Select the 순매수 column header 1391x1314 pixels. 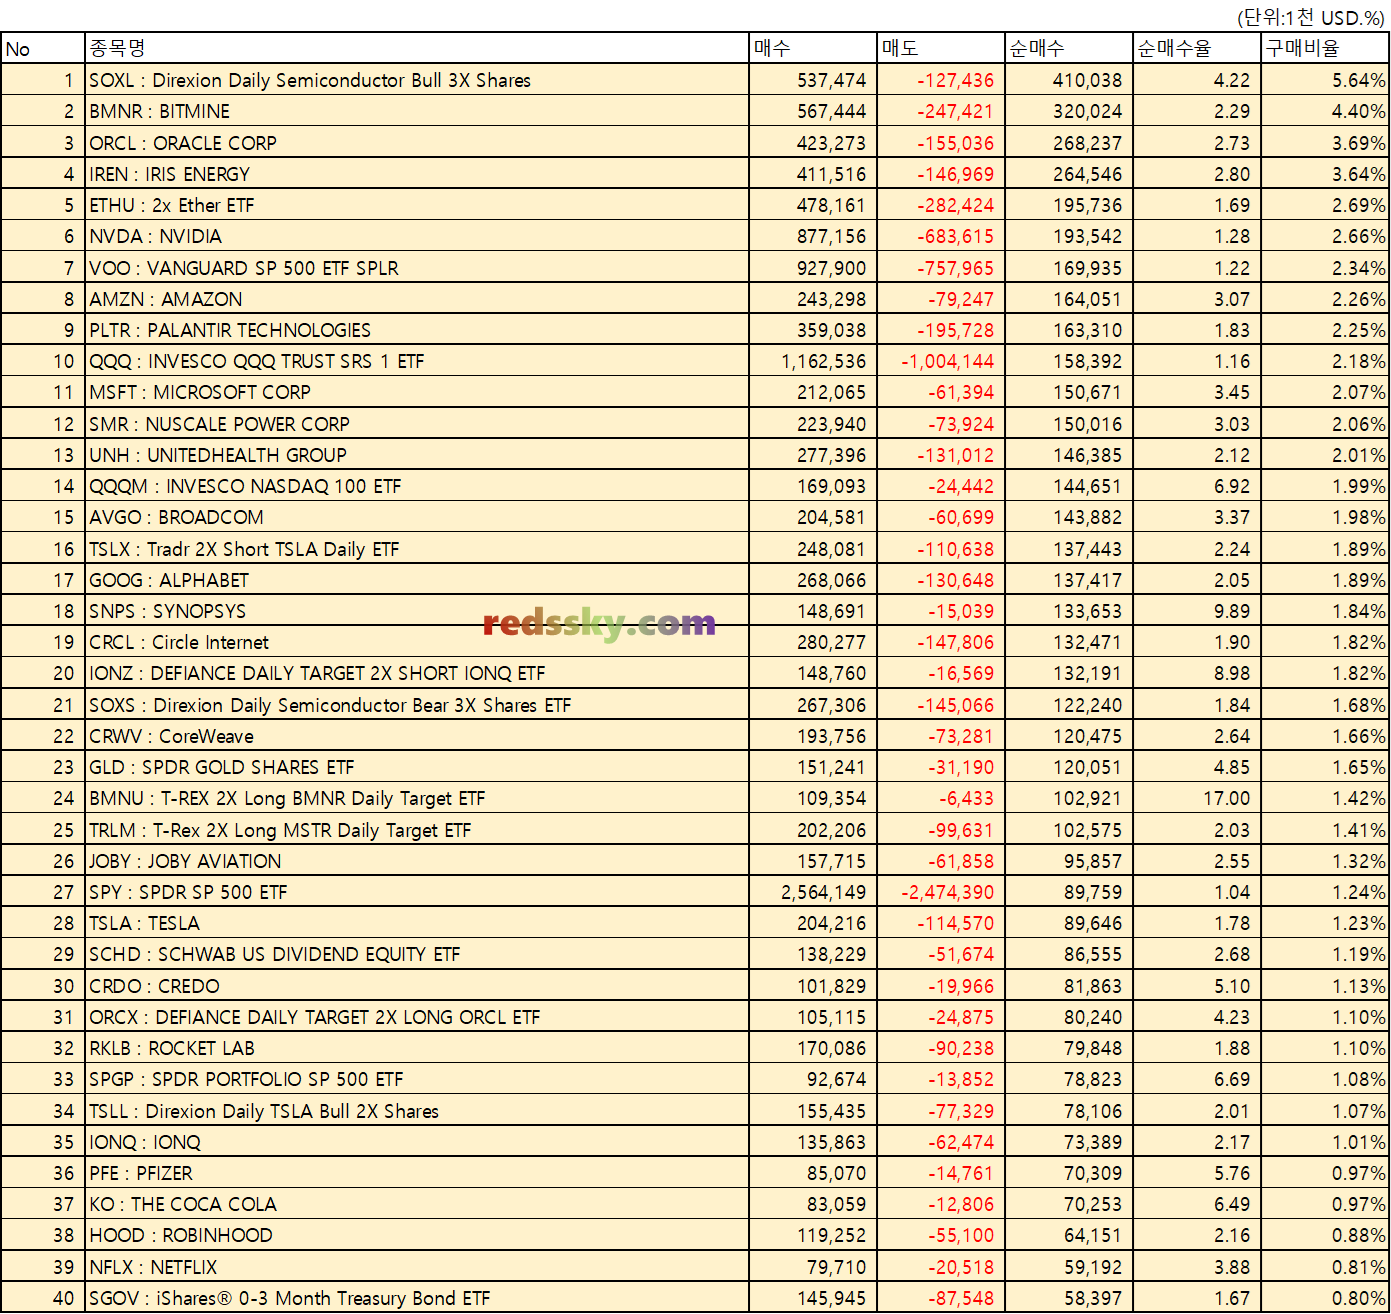click(1069, 48)
